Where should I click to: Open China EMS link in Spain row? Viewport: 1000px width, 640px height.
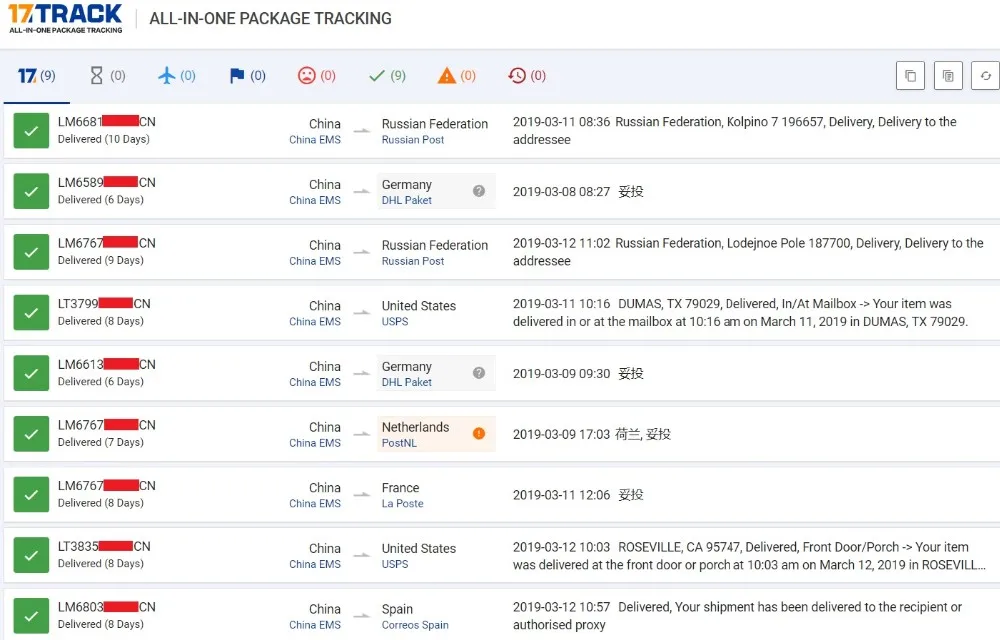[x=315, y=625]
